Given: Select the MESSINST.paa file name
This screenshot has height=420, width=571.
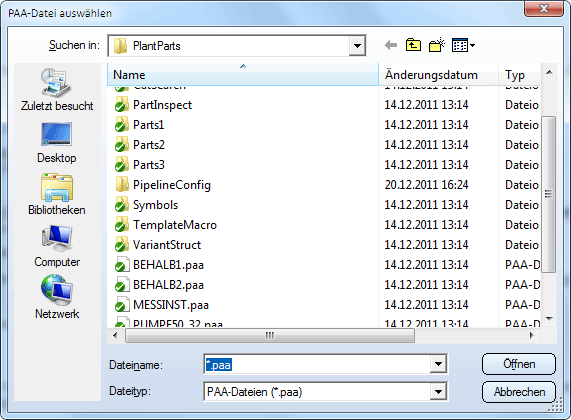Looking at the screenshot, I should click(x=171, y=305).
